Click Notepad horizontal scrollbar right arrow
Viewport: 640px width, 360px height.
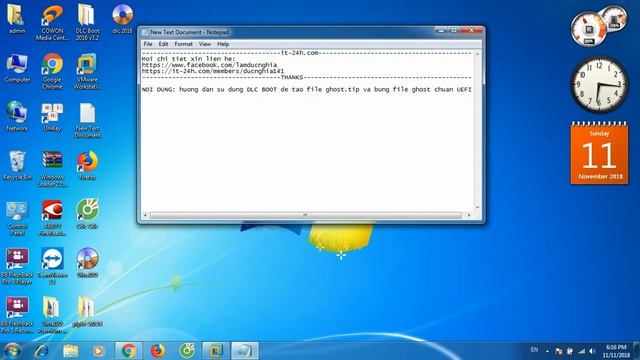click(469, 215)
